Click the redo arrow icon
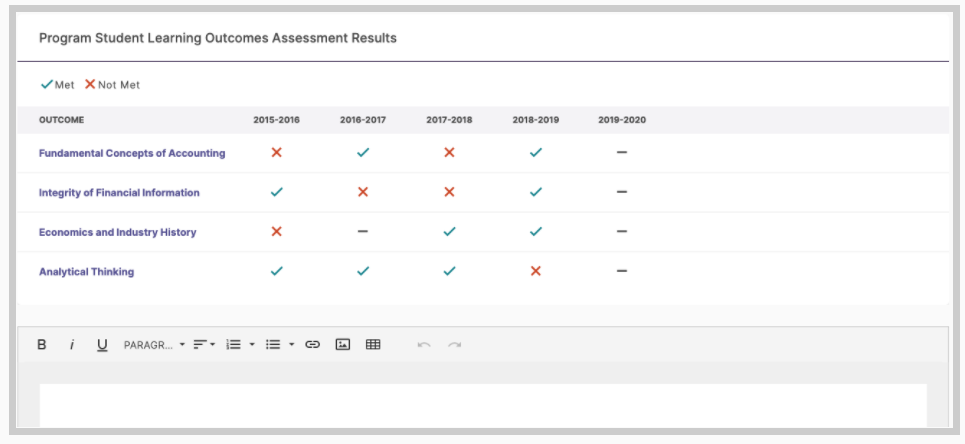This screenshot has width=965, height=444. point(454,345)
